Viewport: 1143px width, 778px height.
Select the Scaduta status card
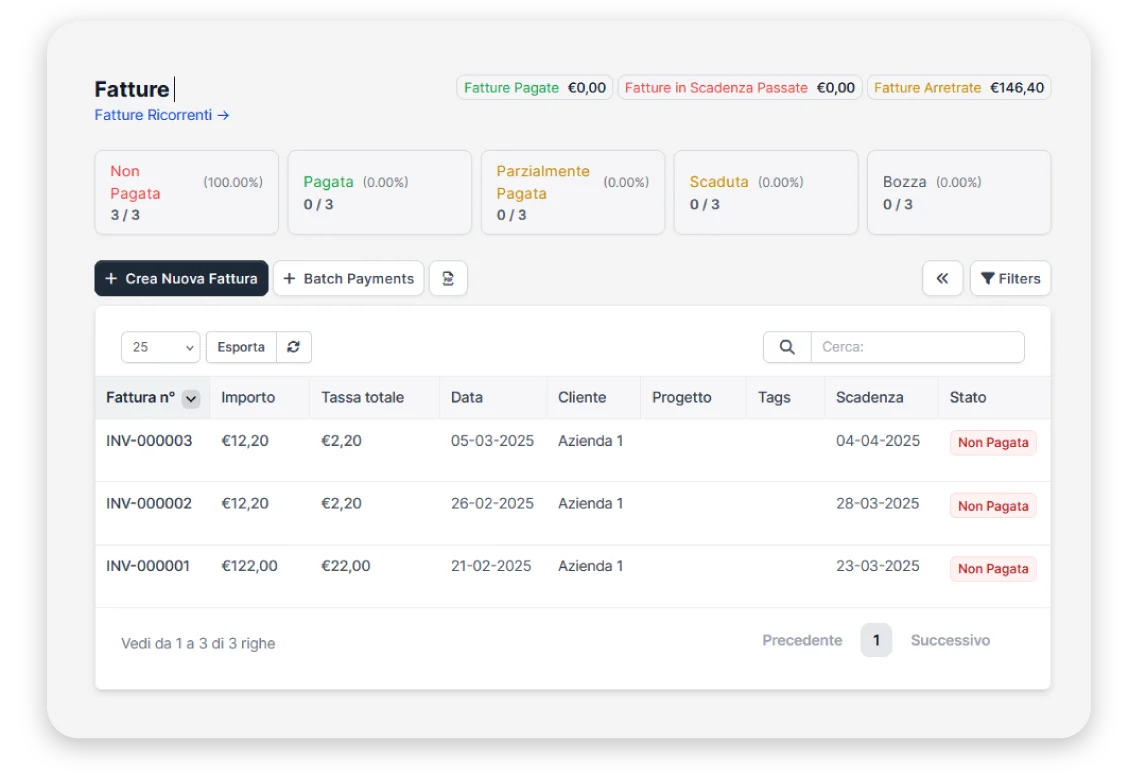point(765,193)
